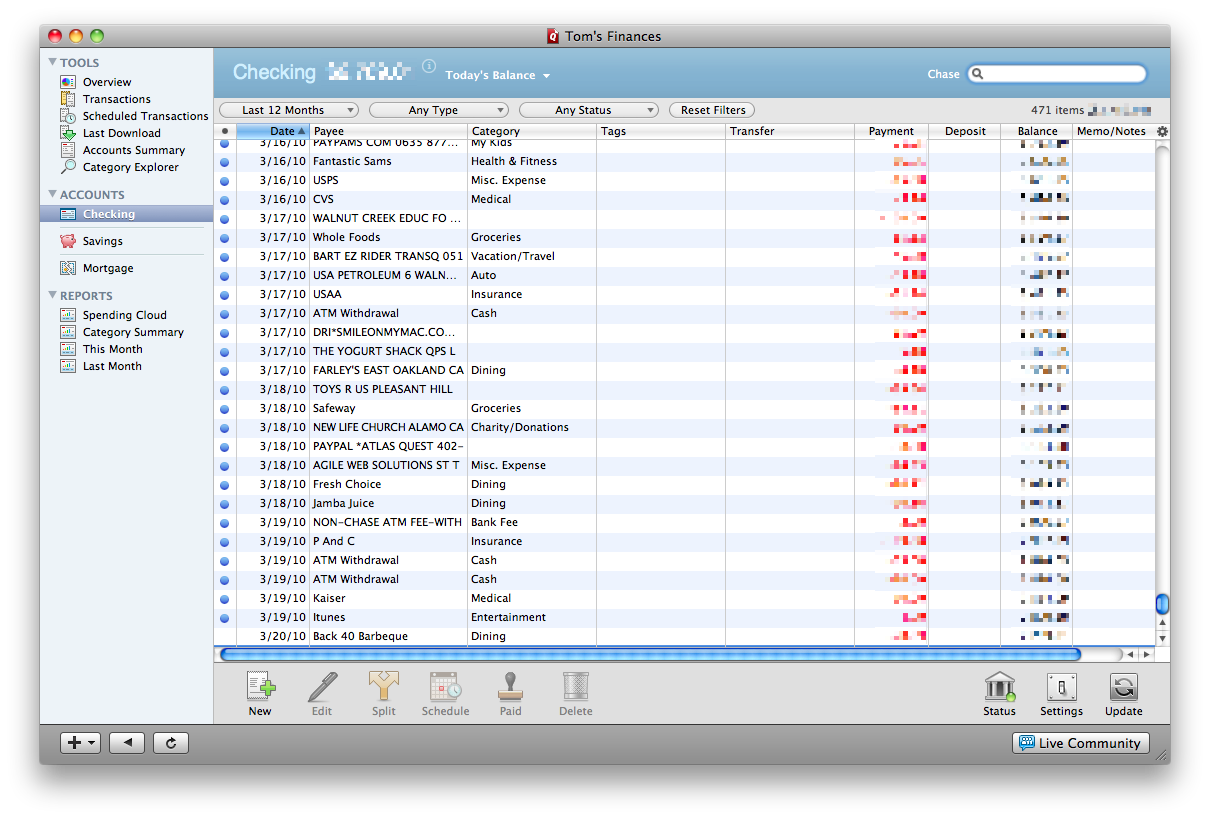Toggle status dot for USAA row
The height and width of the screenshot is (819, 1210).
click(x=224, y=295)
